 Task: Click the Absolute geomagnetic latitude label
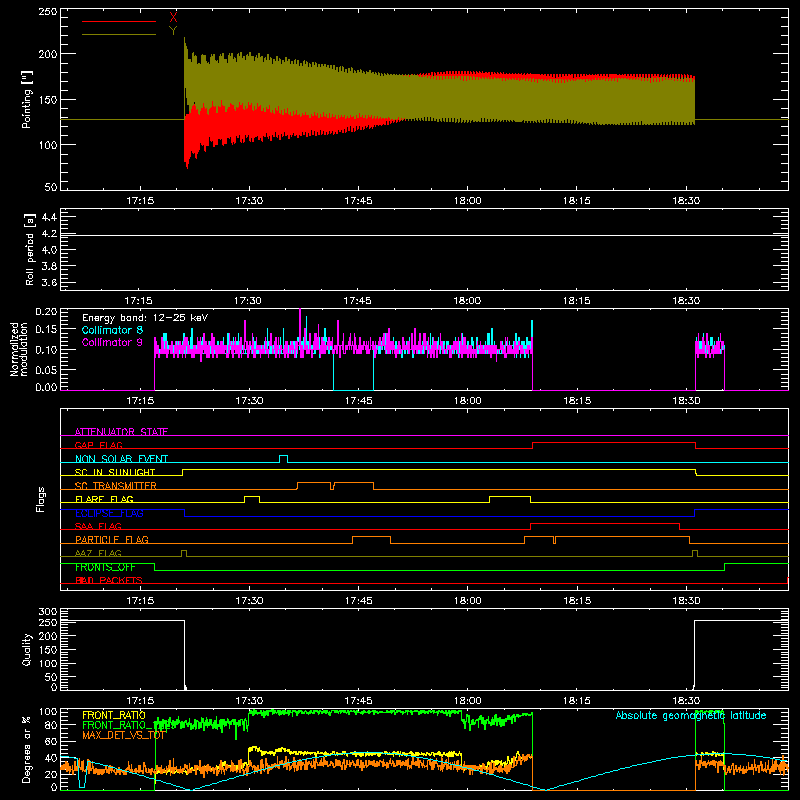pyautogui.click(x=691, y=716)
